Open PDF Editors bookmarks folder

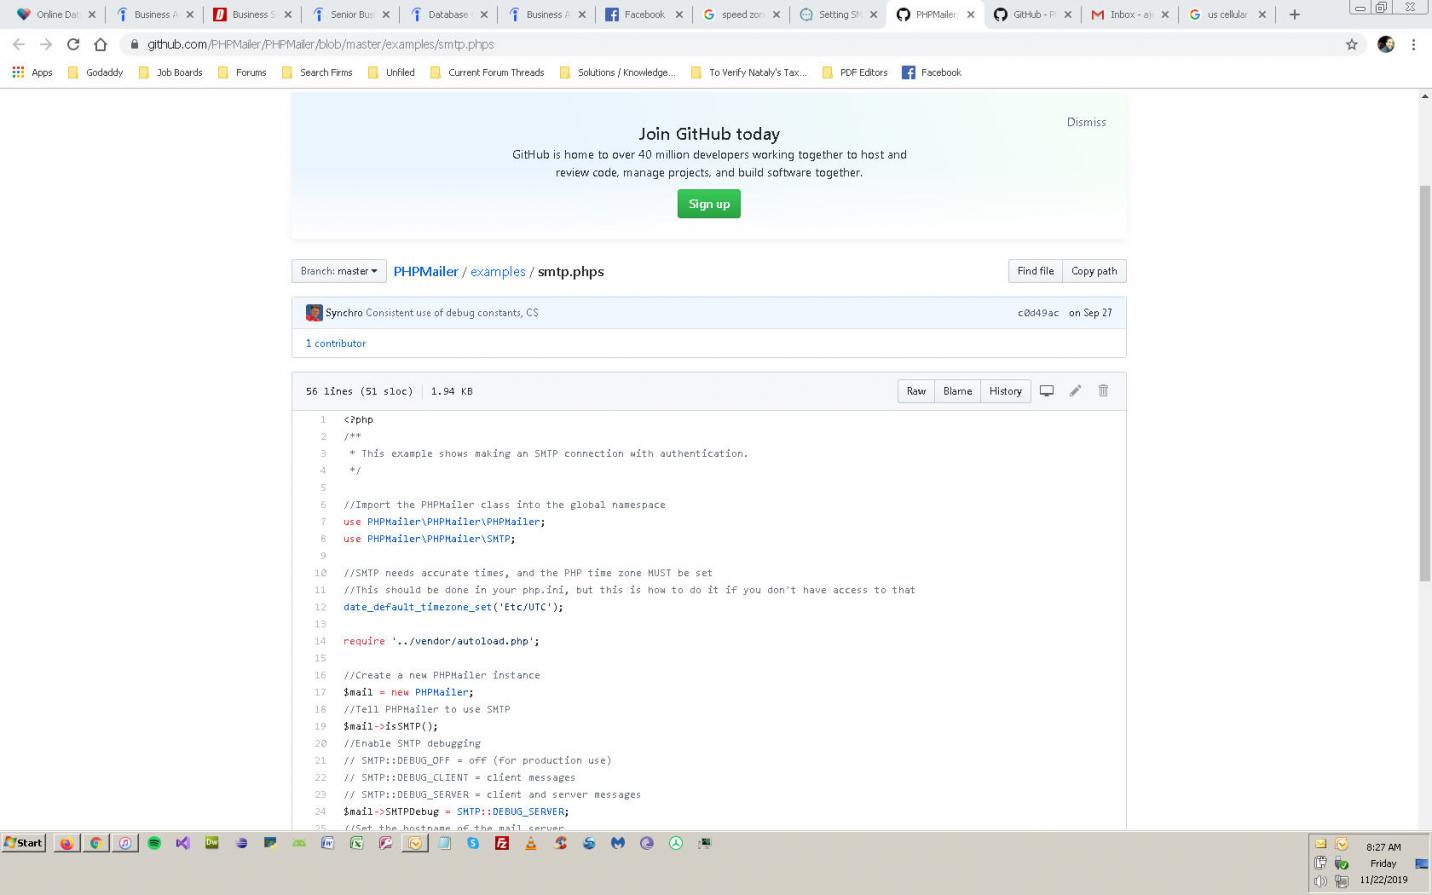[855, 72]
